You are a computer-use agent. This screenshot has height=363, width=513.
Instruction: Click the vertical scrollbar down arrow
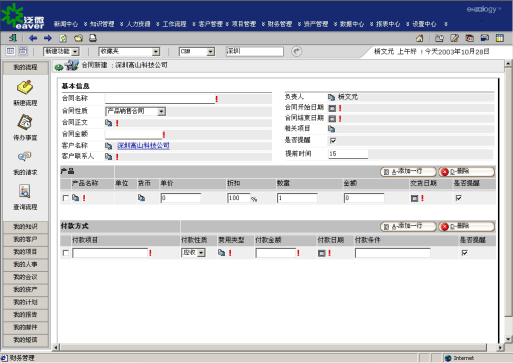tap(508, 339)
